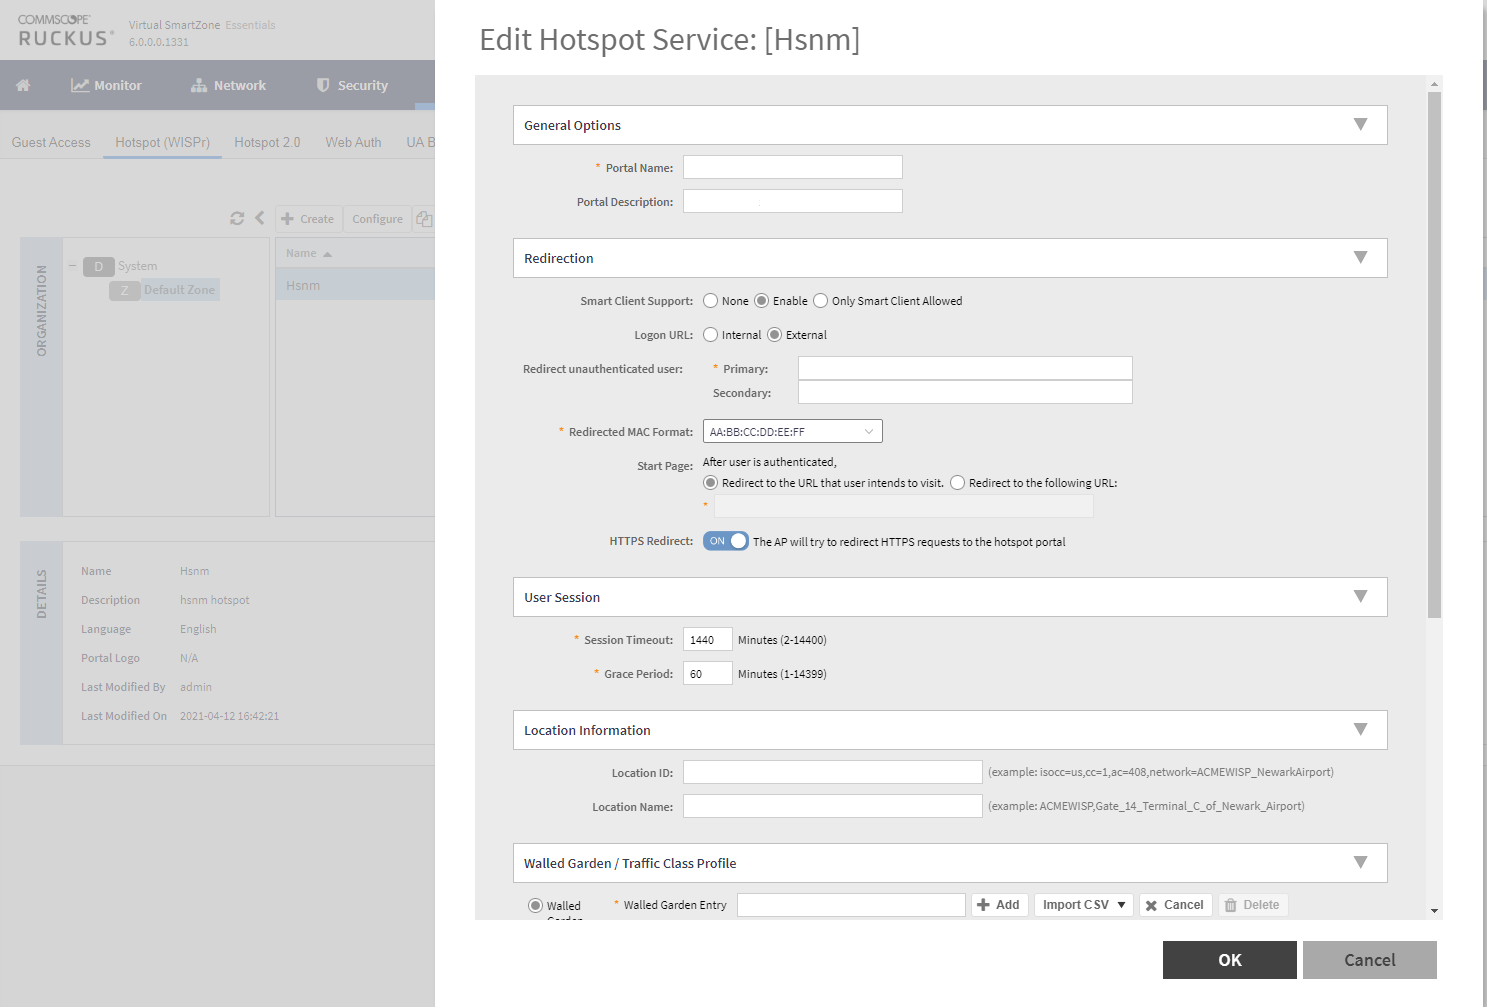Toggle the HTTPS Redirect switch off
Screen dimensions: 1487x1007
(725, 541)
